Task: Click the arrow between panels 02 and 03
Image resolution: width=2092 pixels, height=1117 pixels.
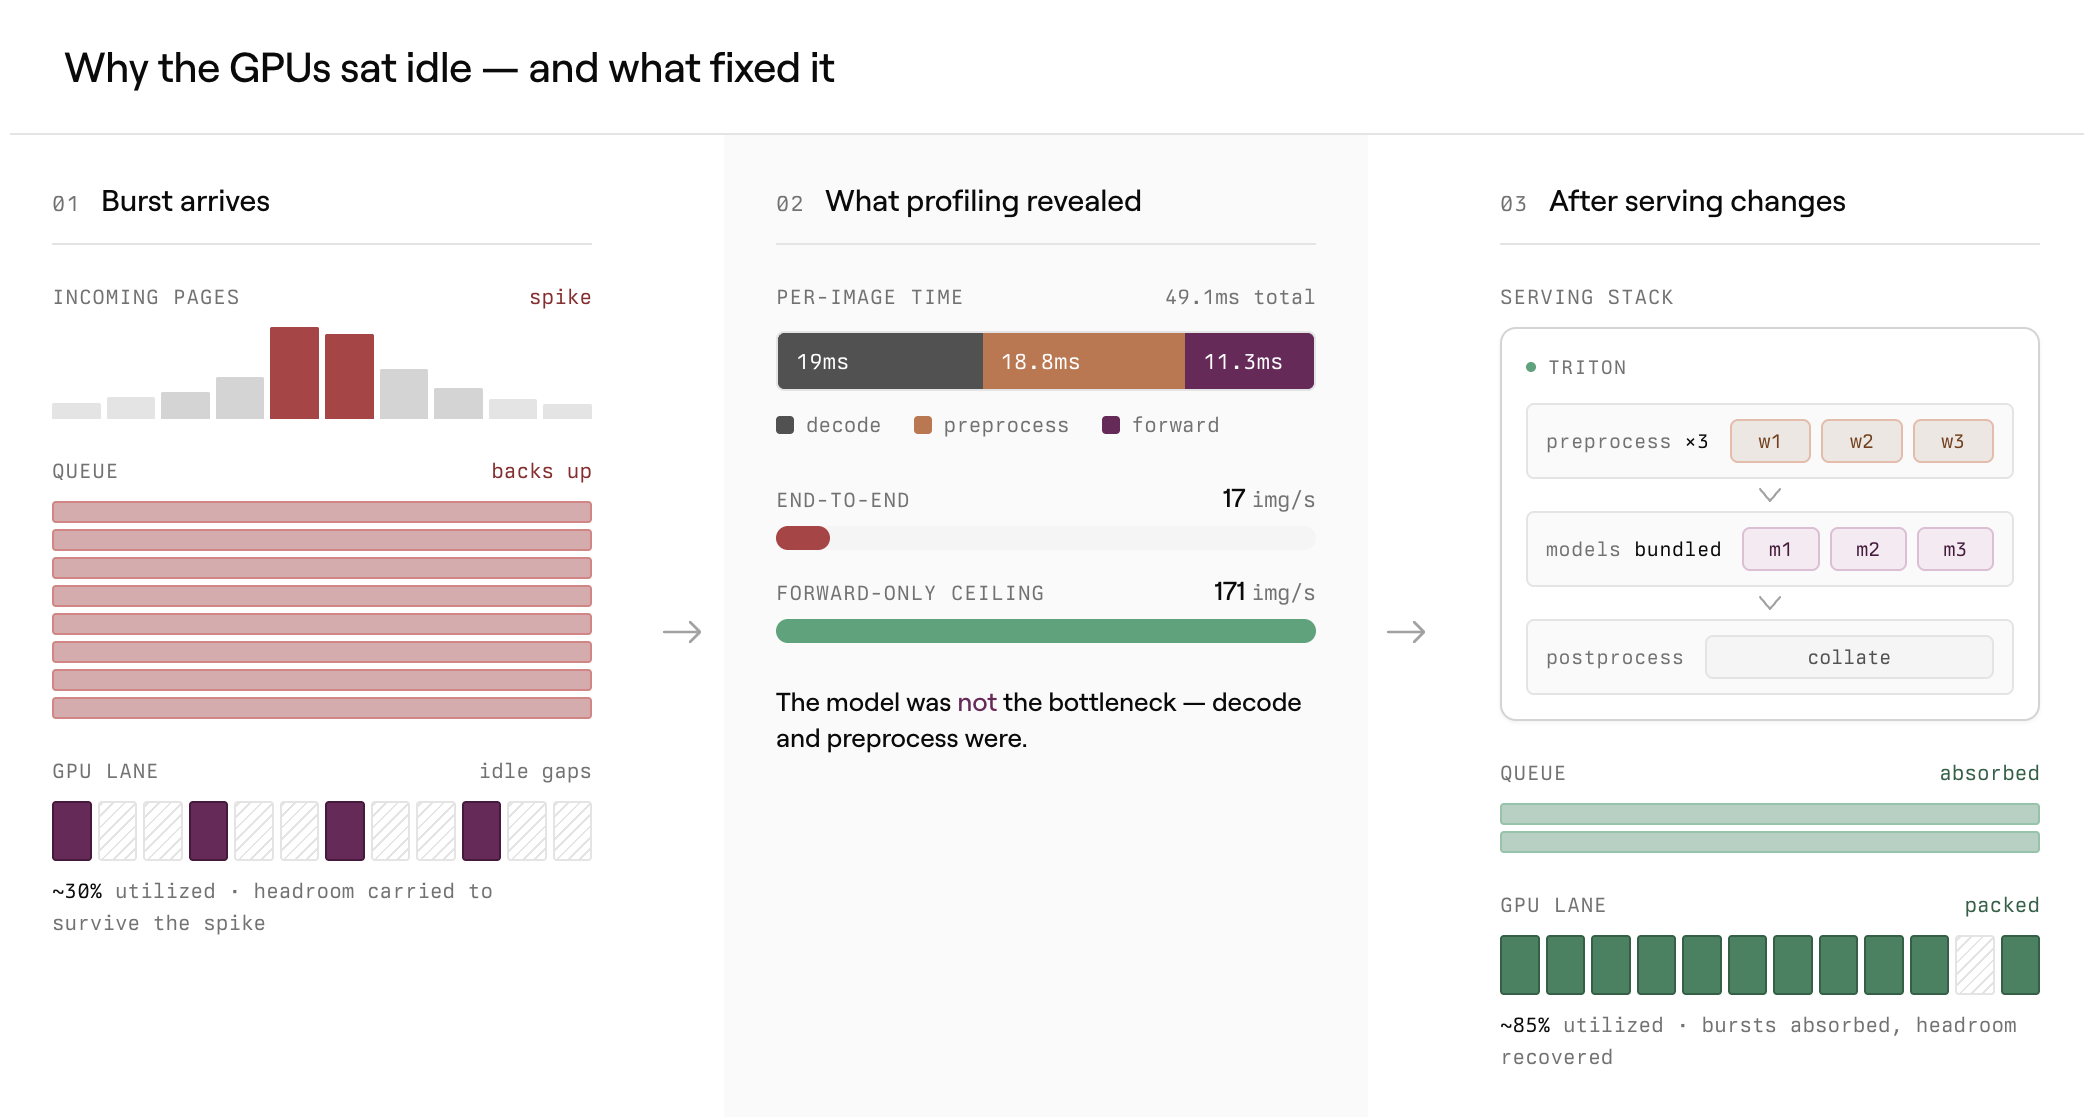Action: pos(1406,632)
